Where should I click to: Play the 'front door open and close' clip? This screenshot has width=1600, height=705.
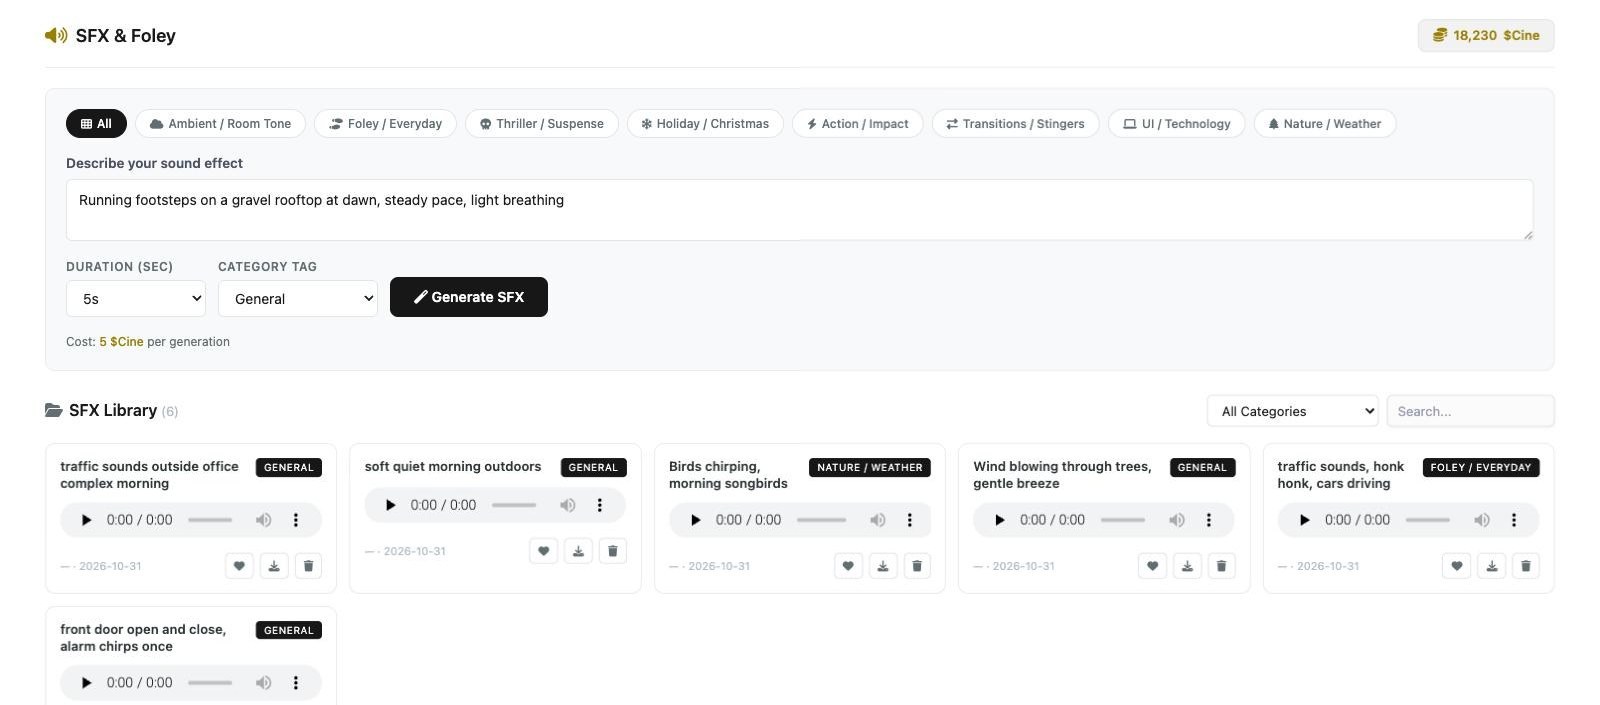point(86,683)
